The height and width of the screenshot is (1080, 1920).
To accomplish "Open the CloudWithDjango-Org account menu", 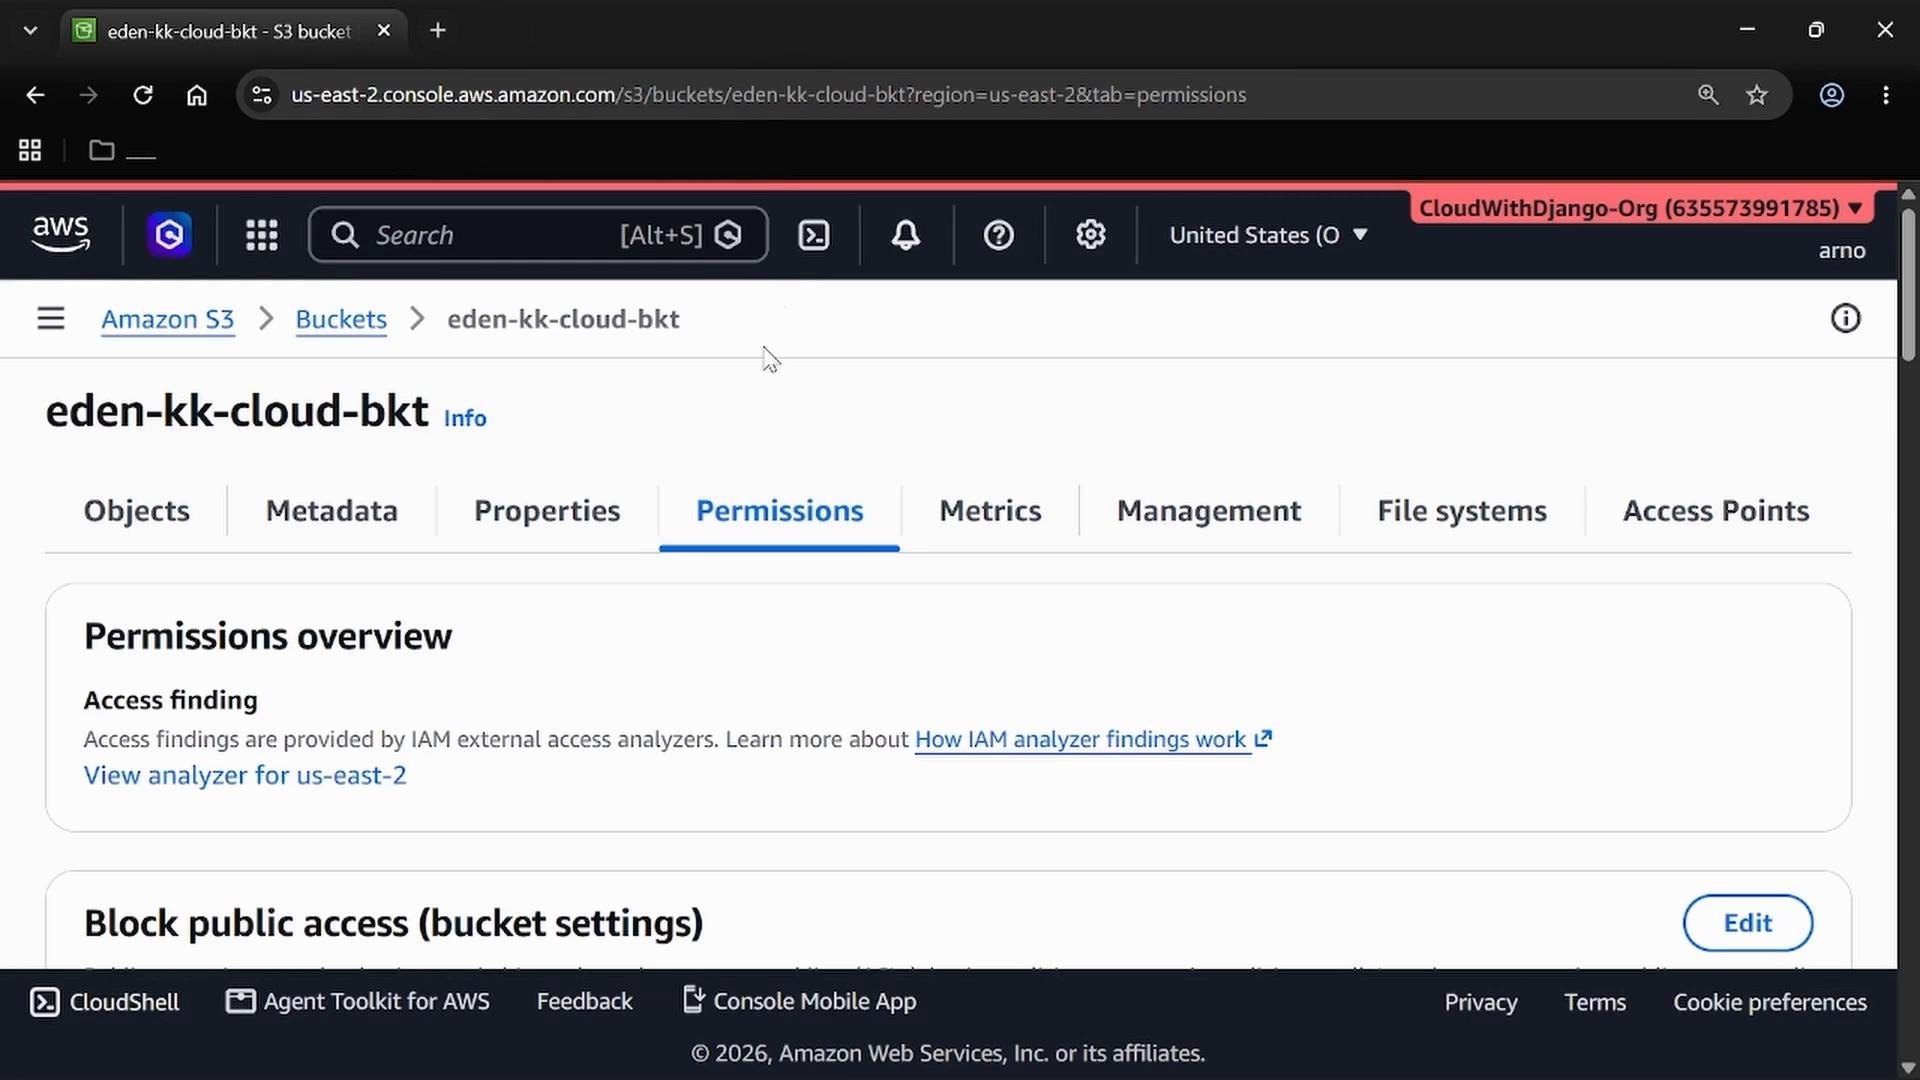I will pyautogui.click(x=1640, y=208).
